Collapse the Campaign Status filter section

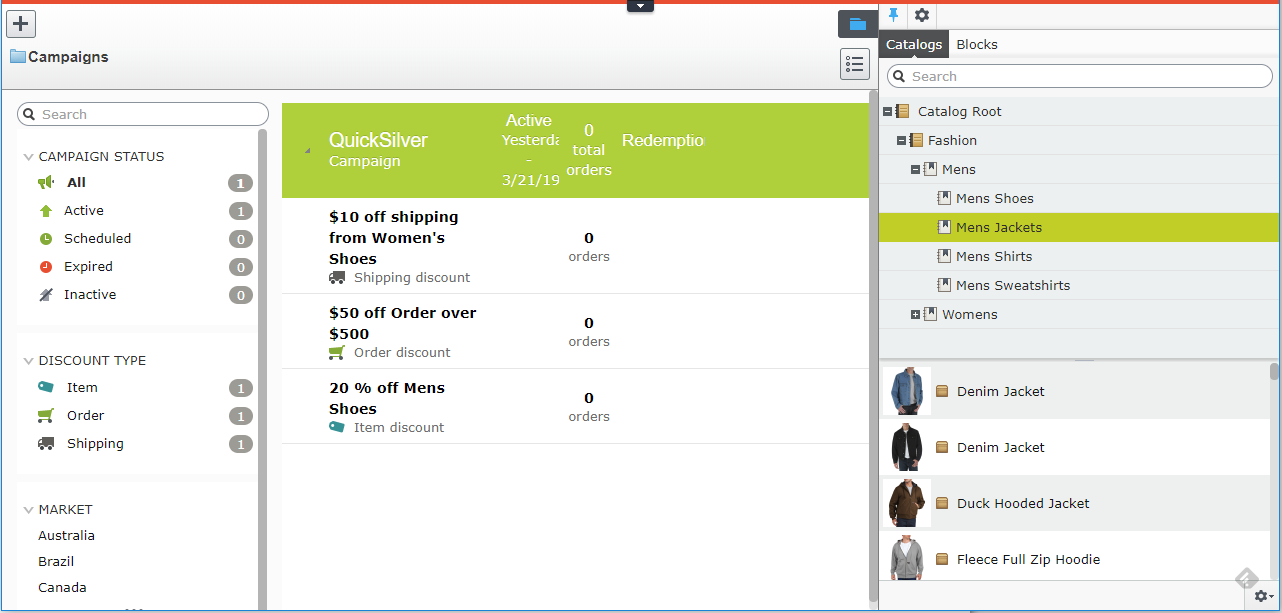click(28, 157)
